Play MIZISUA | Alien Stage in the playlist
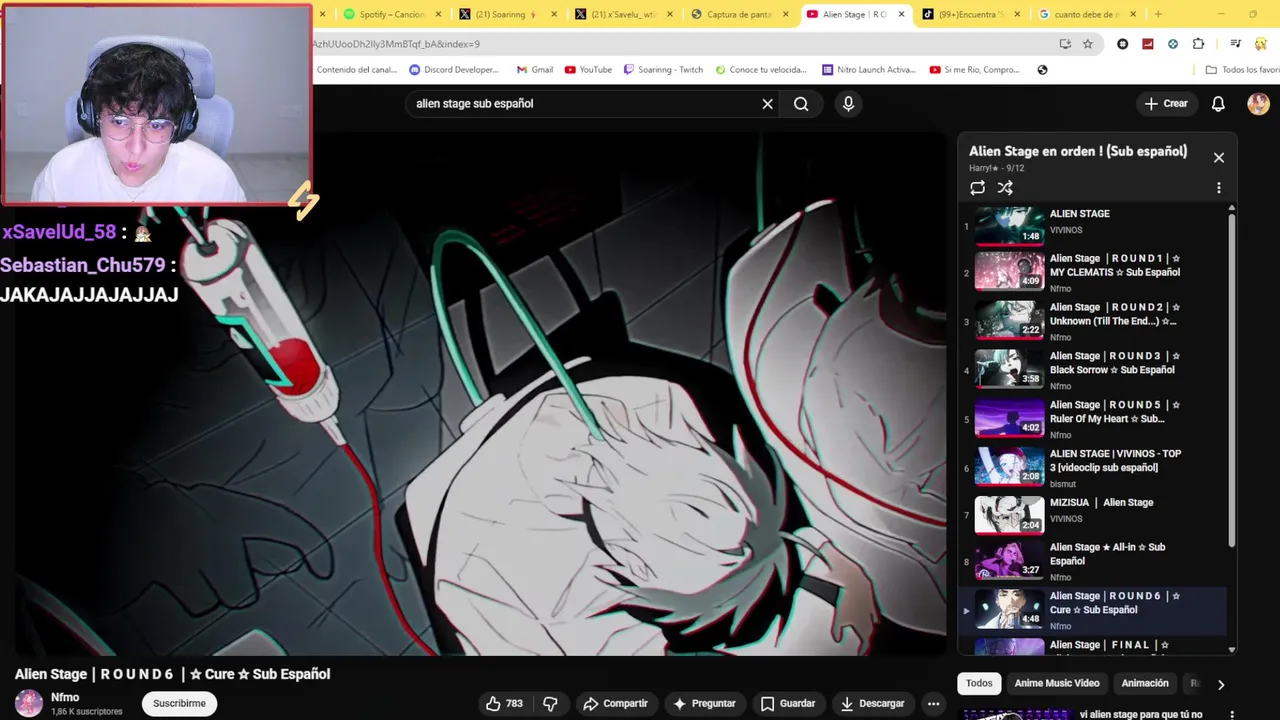The width and height of the screenshot is (1280, 720). [x=1092, y=515]
